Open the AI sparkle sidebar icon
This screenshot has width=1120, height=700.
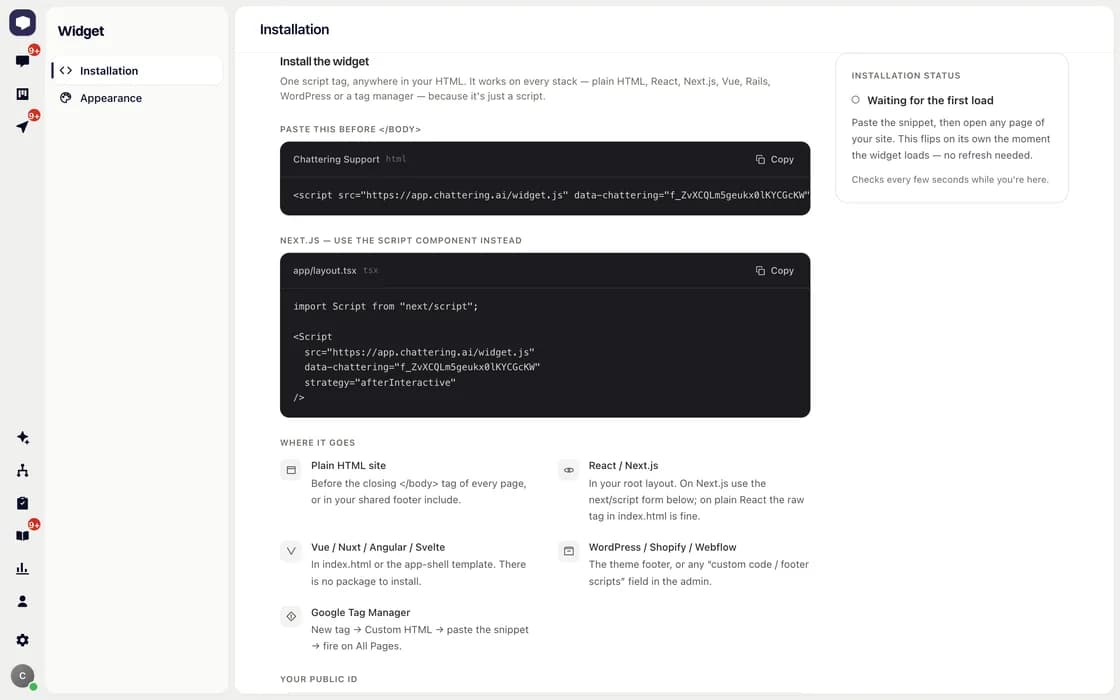[x=22, y=437]
